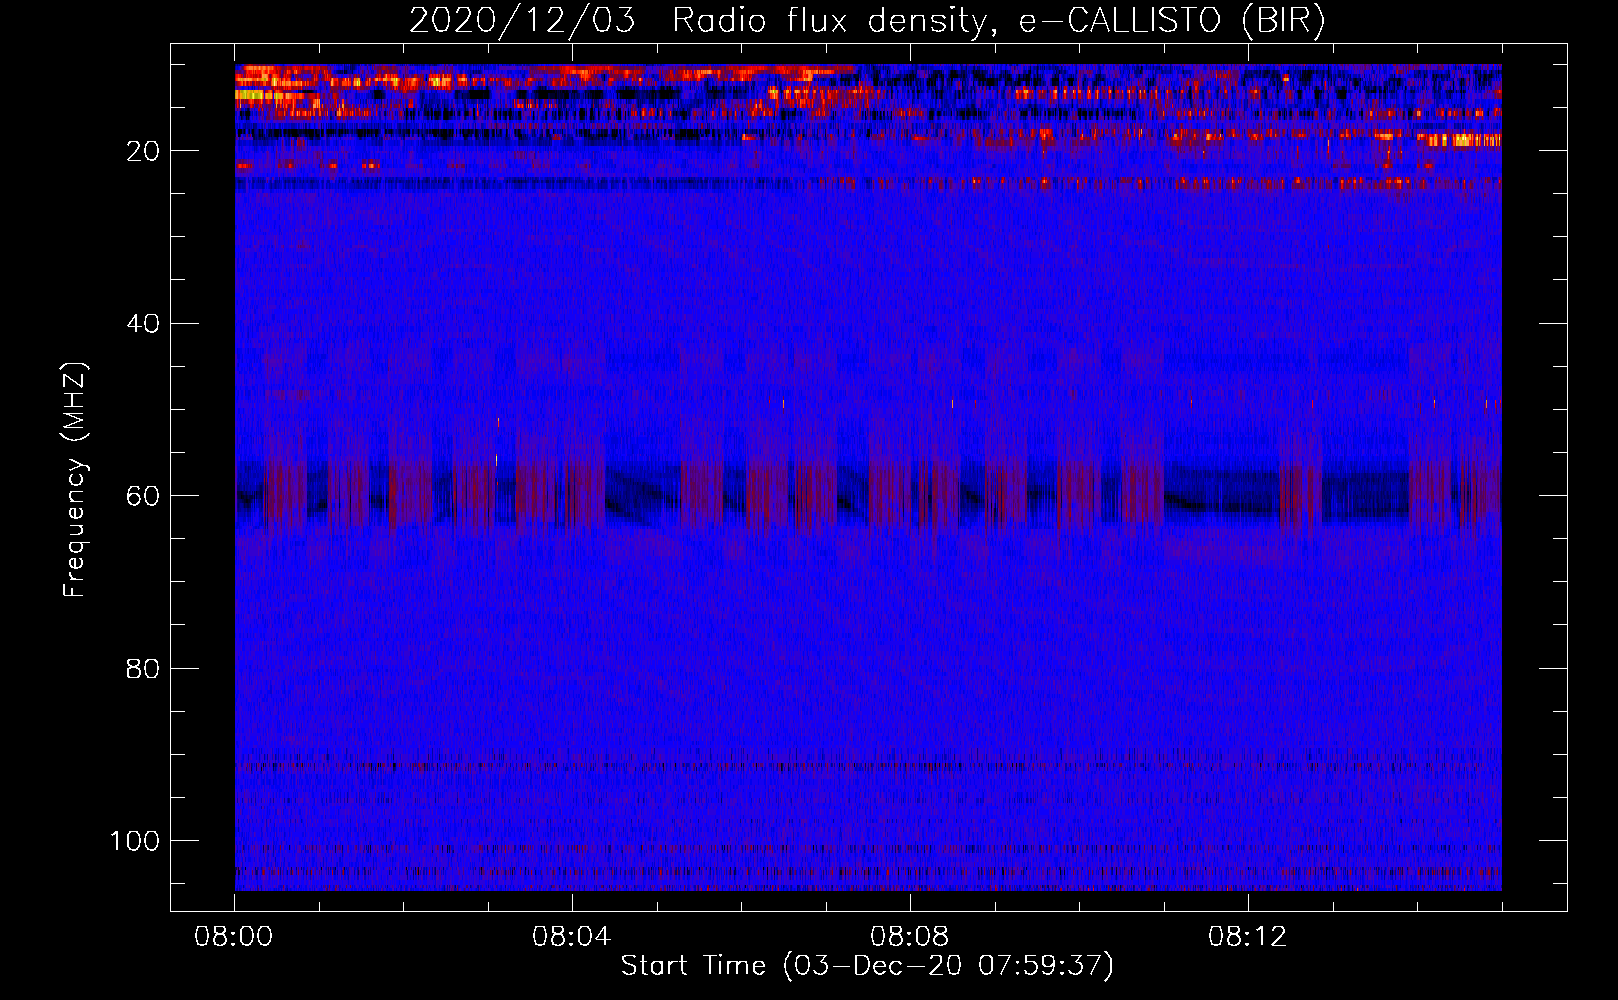Image resolution: width=1618 pixels, height=1000 pixels.
Task: Click the time tick label '08:04'
Action: pyautogui.click(x=572, y=937)
